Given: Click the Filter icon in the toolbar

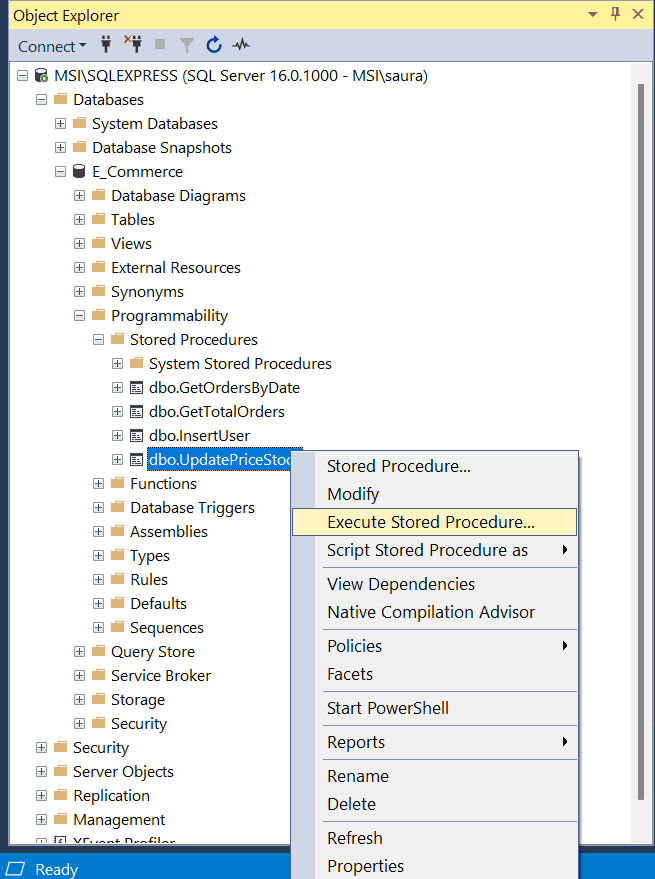Looking at the screenshot, I should (187, 46).
